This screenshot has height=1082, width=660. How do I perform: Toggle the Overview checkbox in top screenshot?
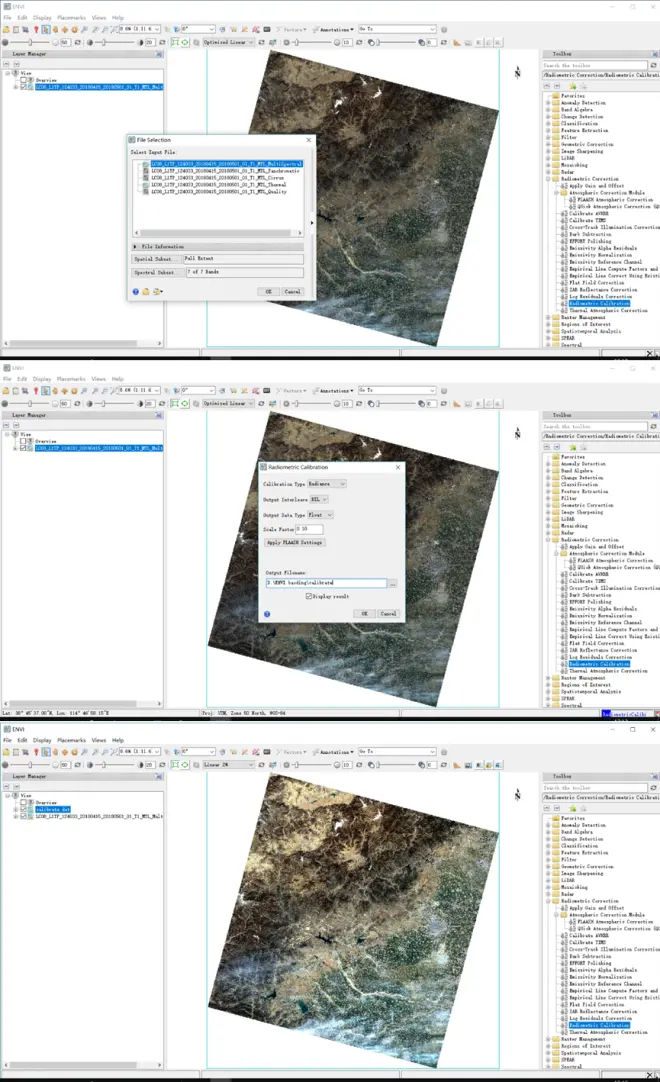(23, 80)
